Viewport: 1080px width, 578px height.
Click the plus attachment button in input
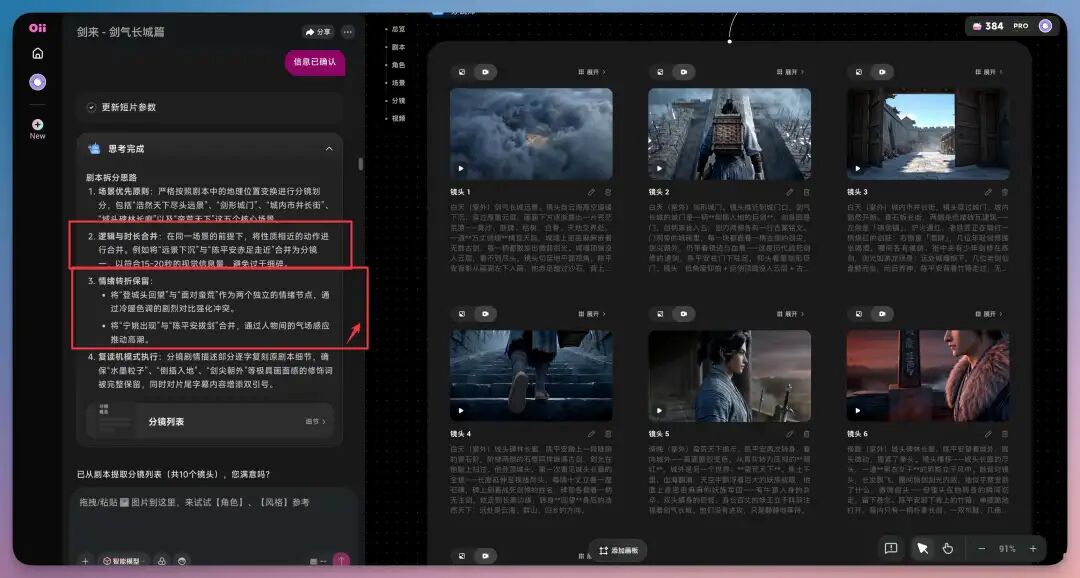point(85,561)
